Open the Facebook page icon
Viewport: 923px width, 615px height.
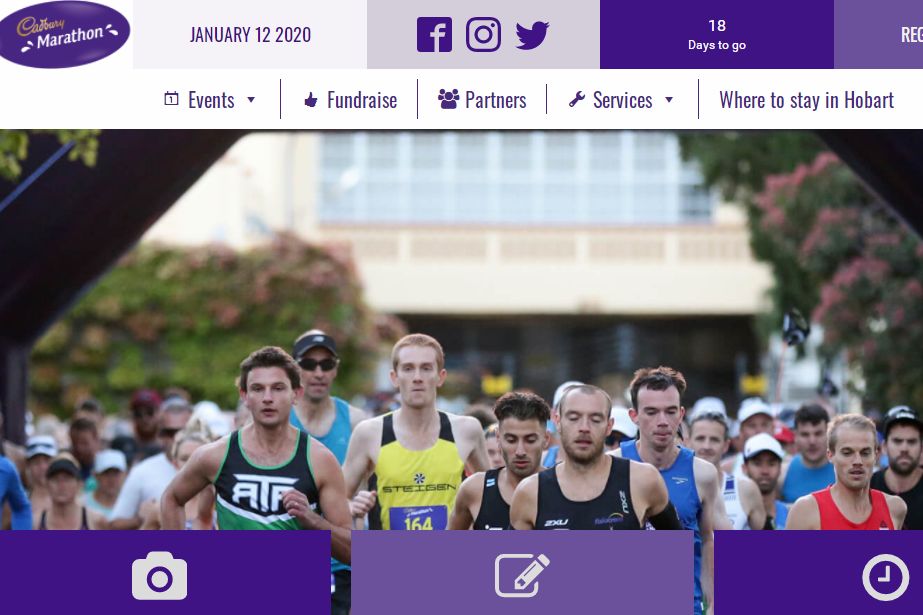(434, 35)
